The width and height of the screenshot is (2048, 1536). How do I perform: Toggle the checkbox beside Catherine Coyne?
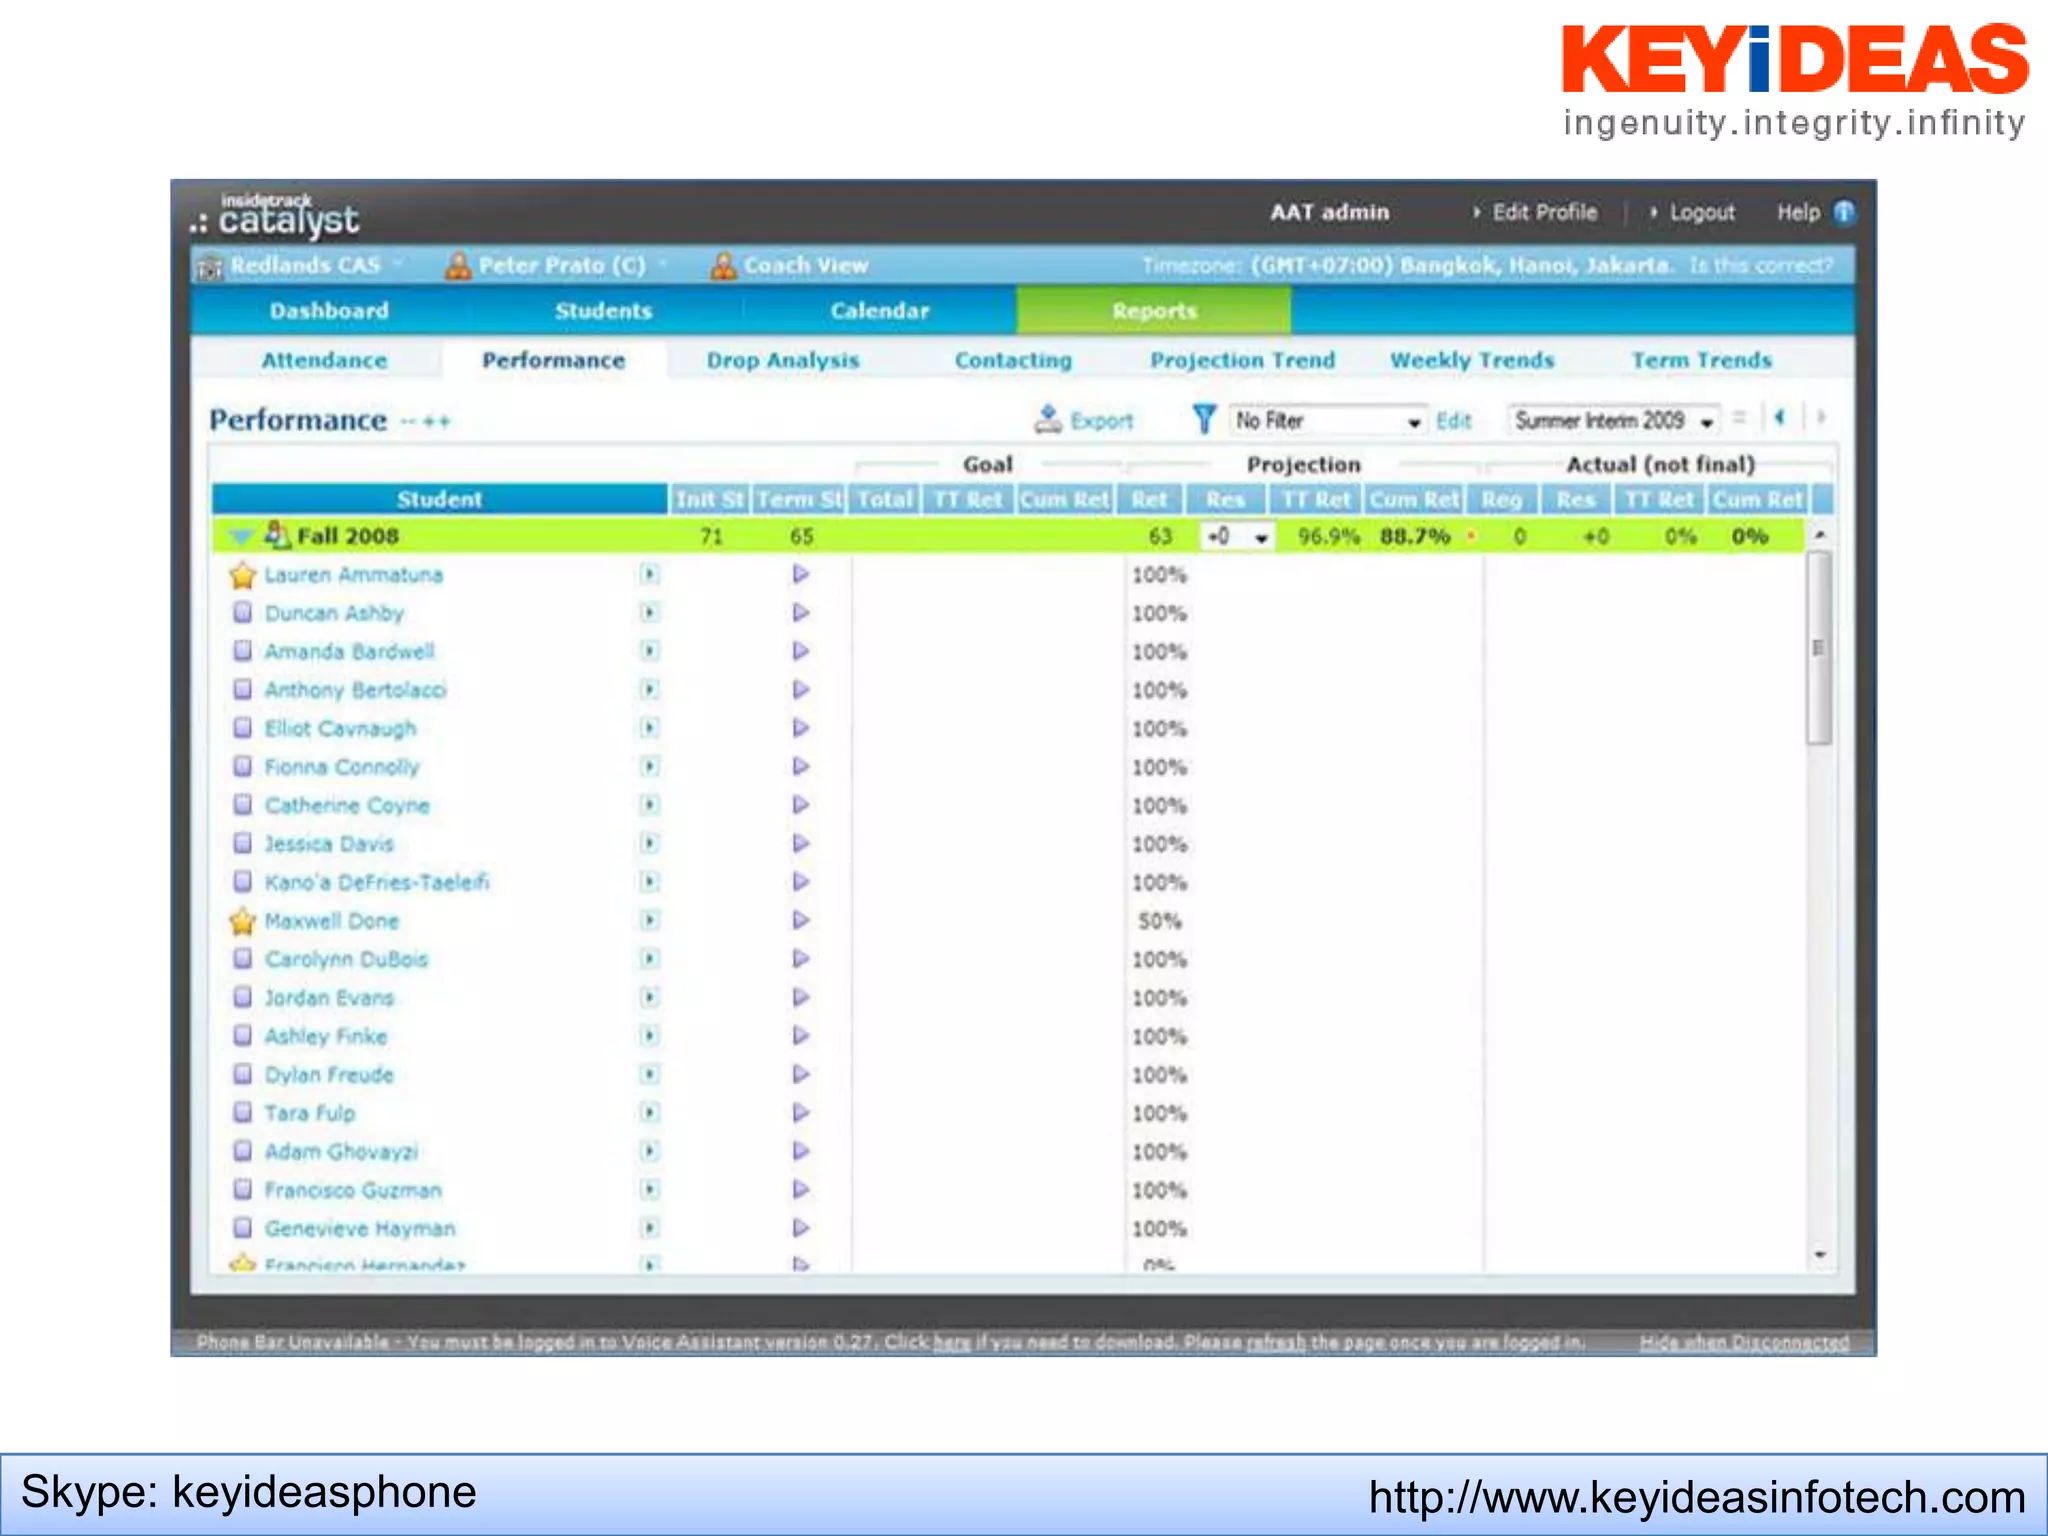[242, 805]
